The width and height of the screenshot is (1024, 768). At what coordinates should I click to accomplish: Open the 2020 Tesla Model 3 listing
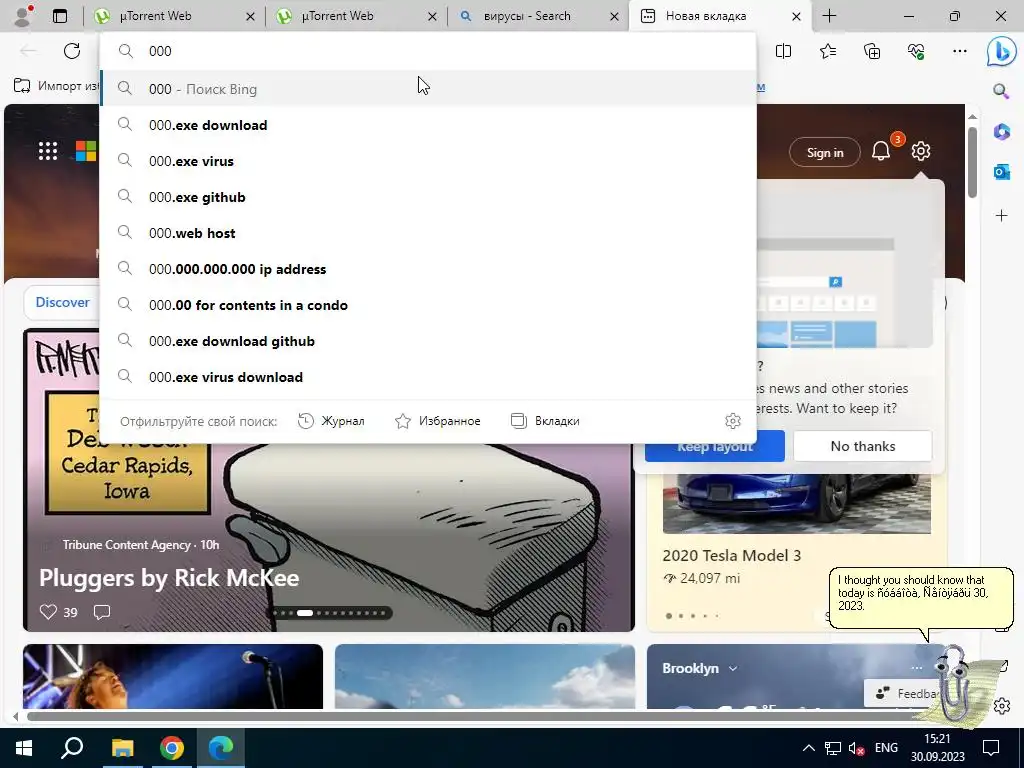pyautogui.click(x=731, y=556)
